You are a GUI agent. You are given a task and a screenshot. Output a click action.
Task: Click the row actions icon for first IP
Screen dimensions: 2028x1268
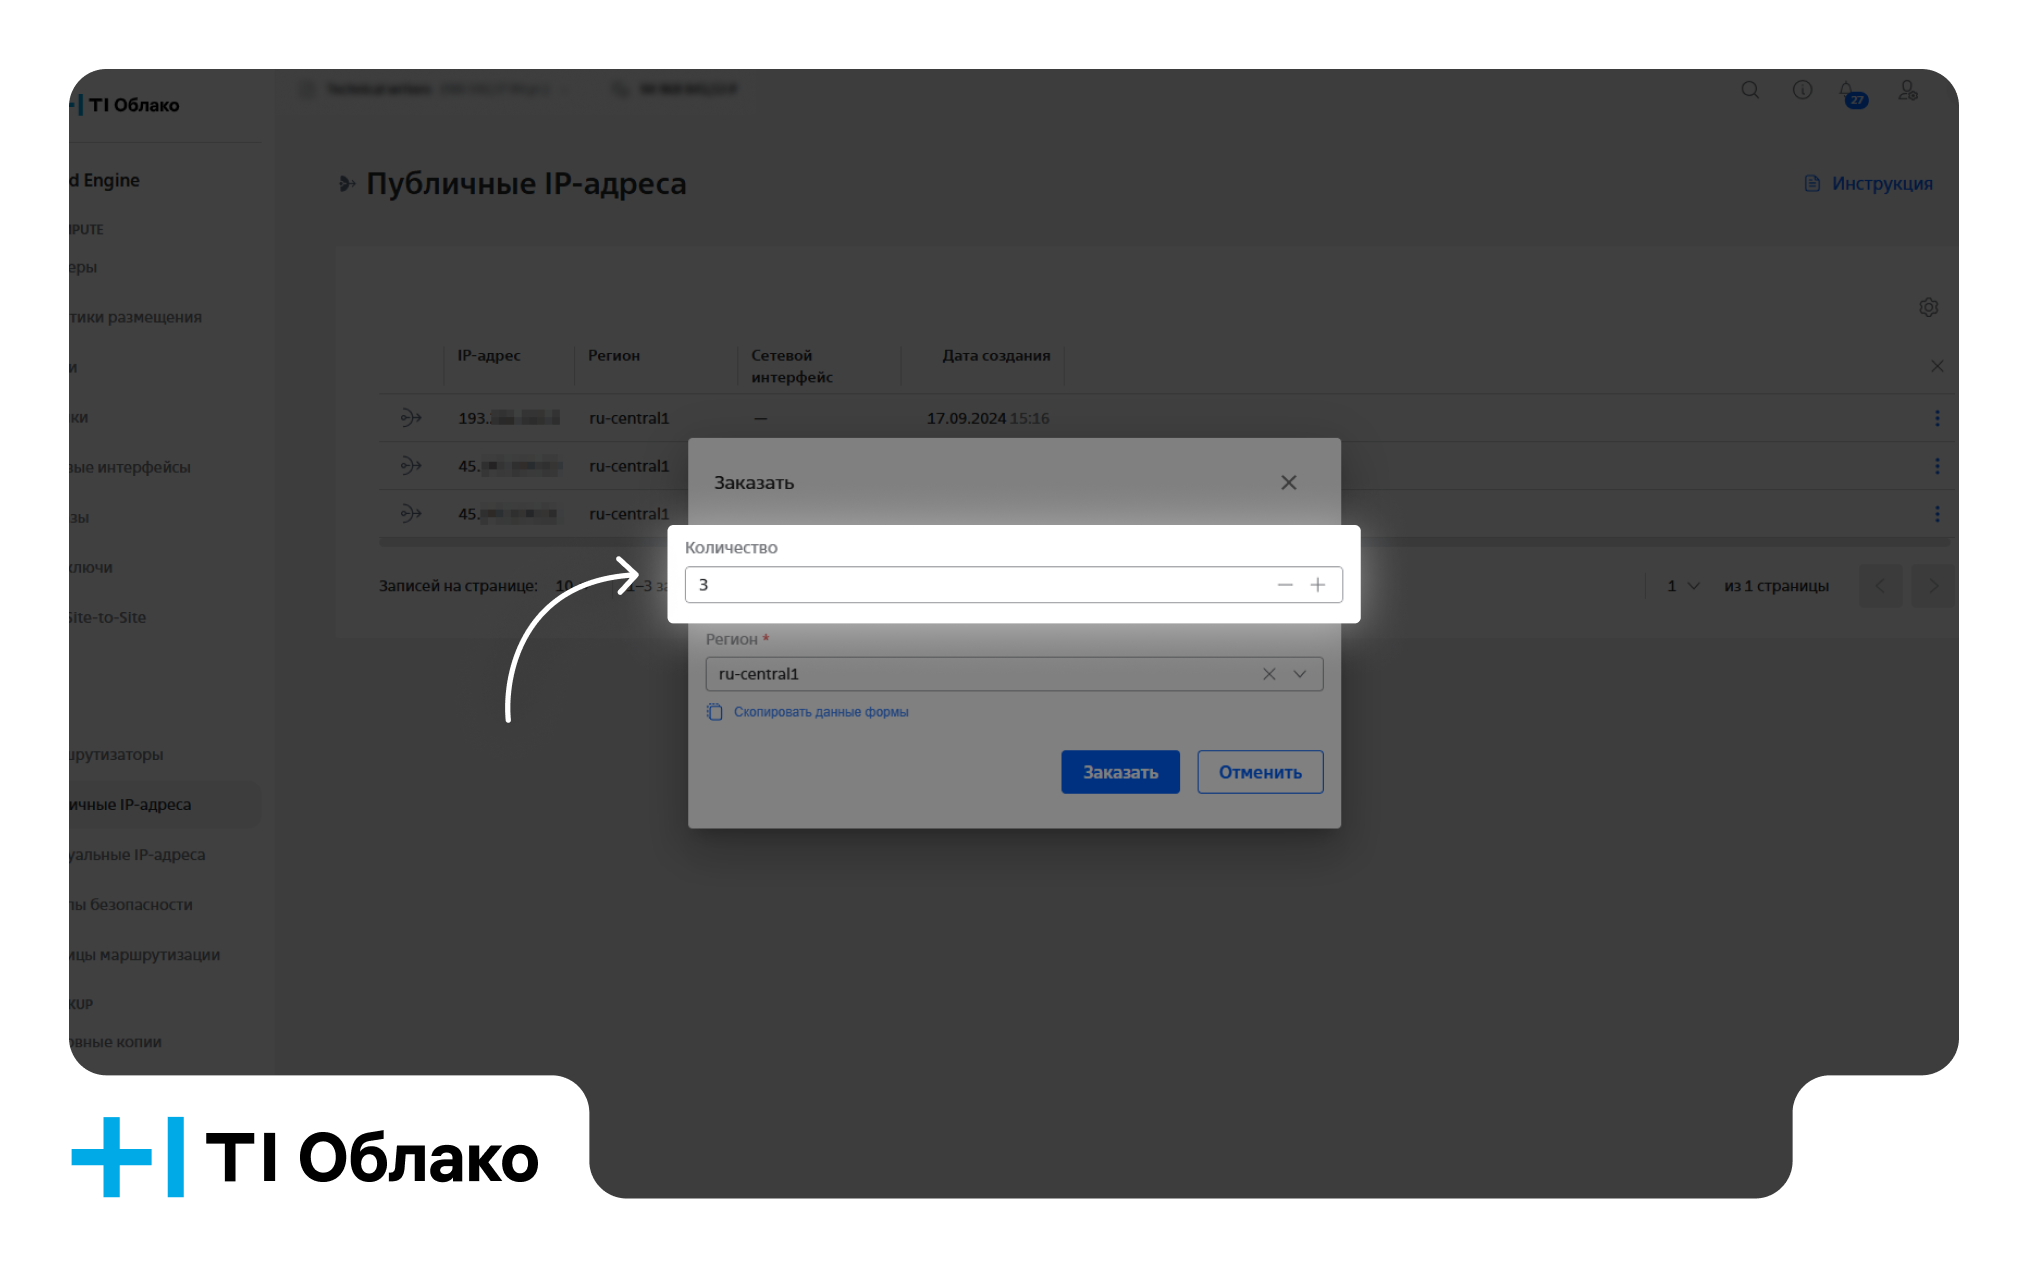point(1937,419)
